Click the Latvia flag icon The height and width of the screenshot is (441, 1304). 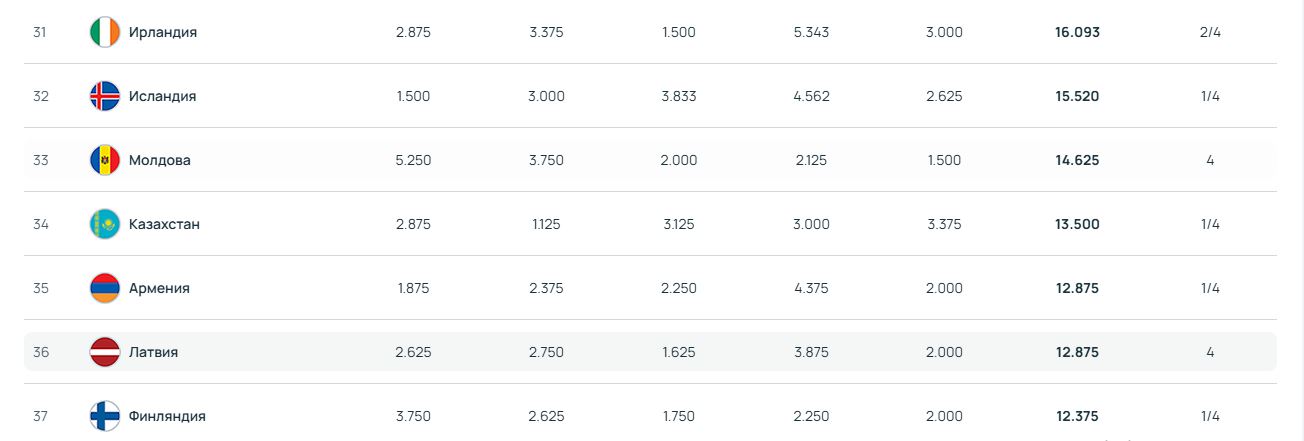[x=104, y=352]
